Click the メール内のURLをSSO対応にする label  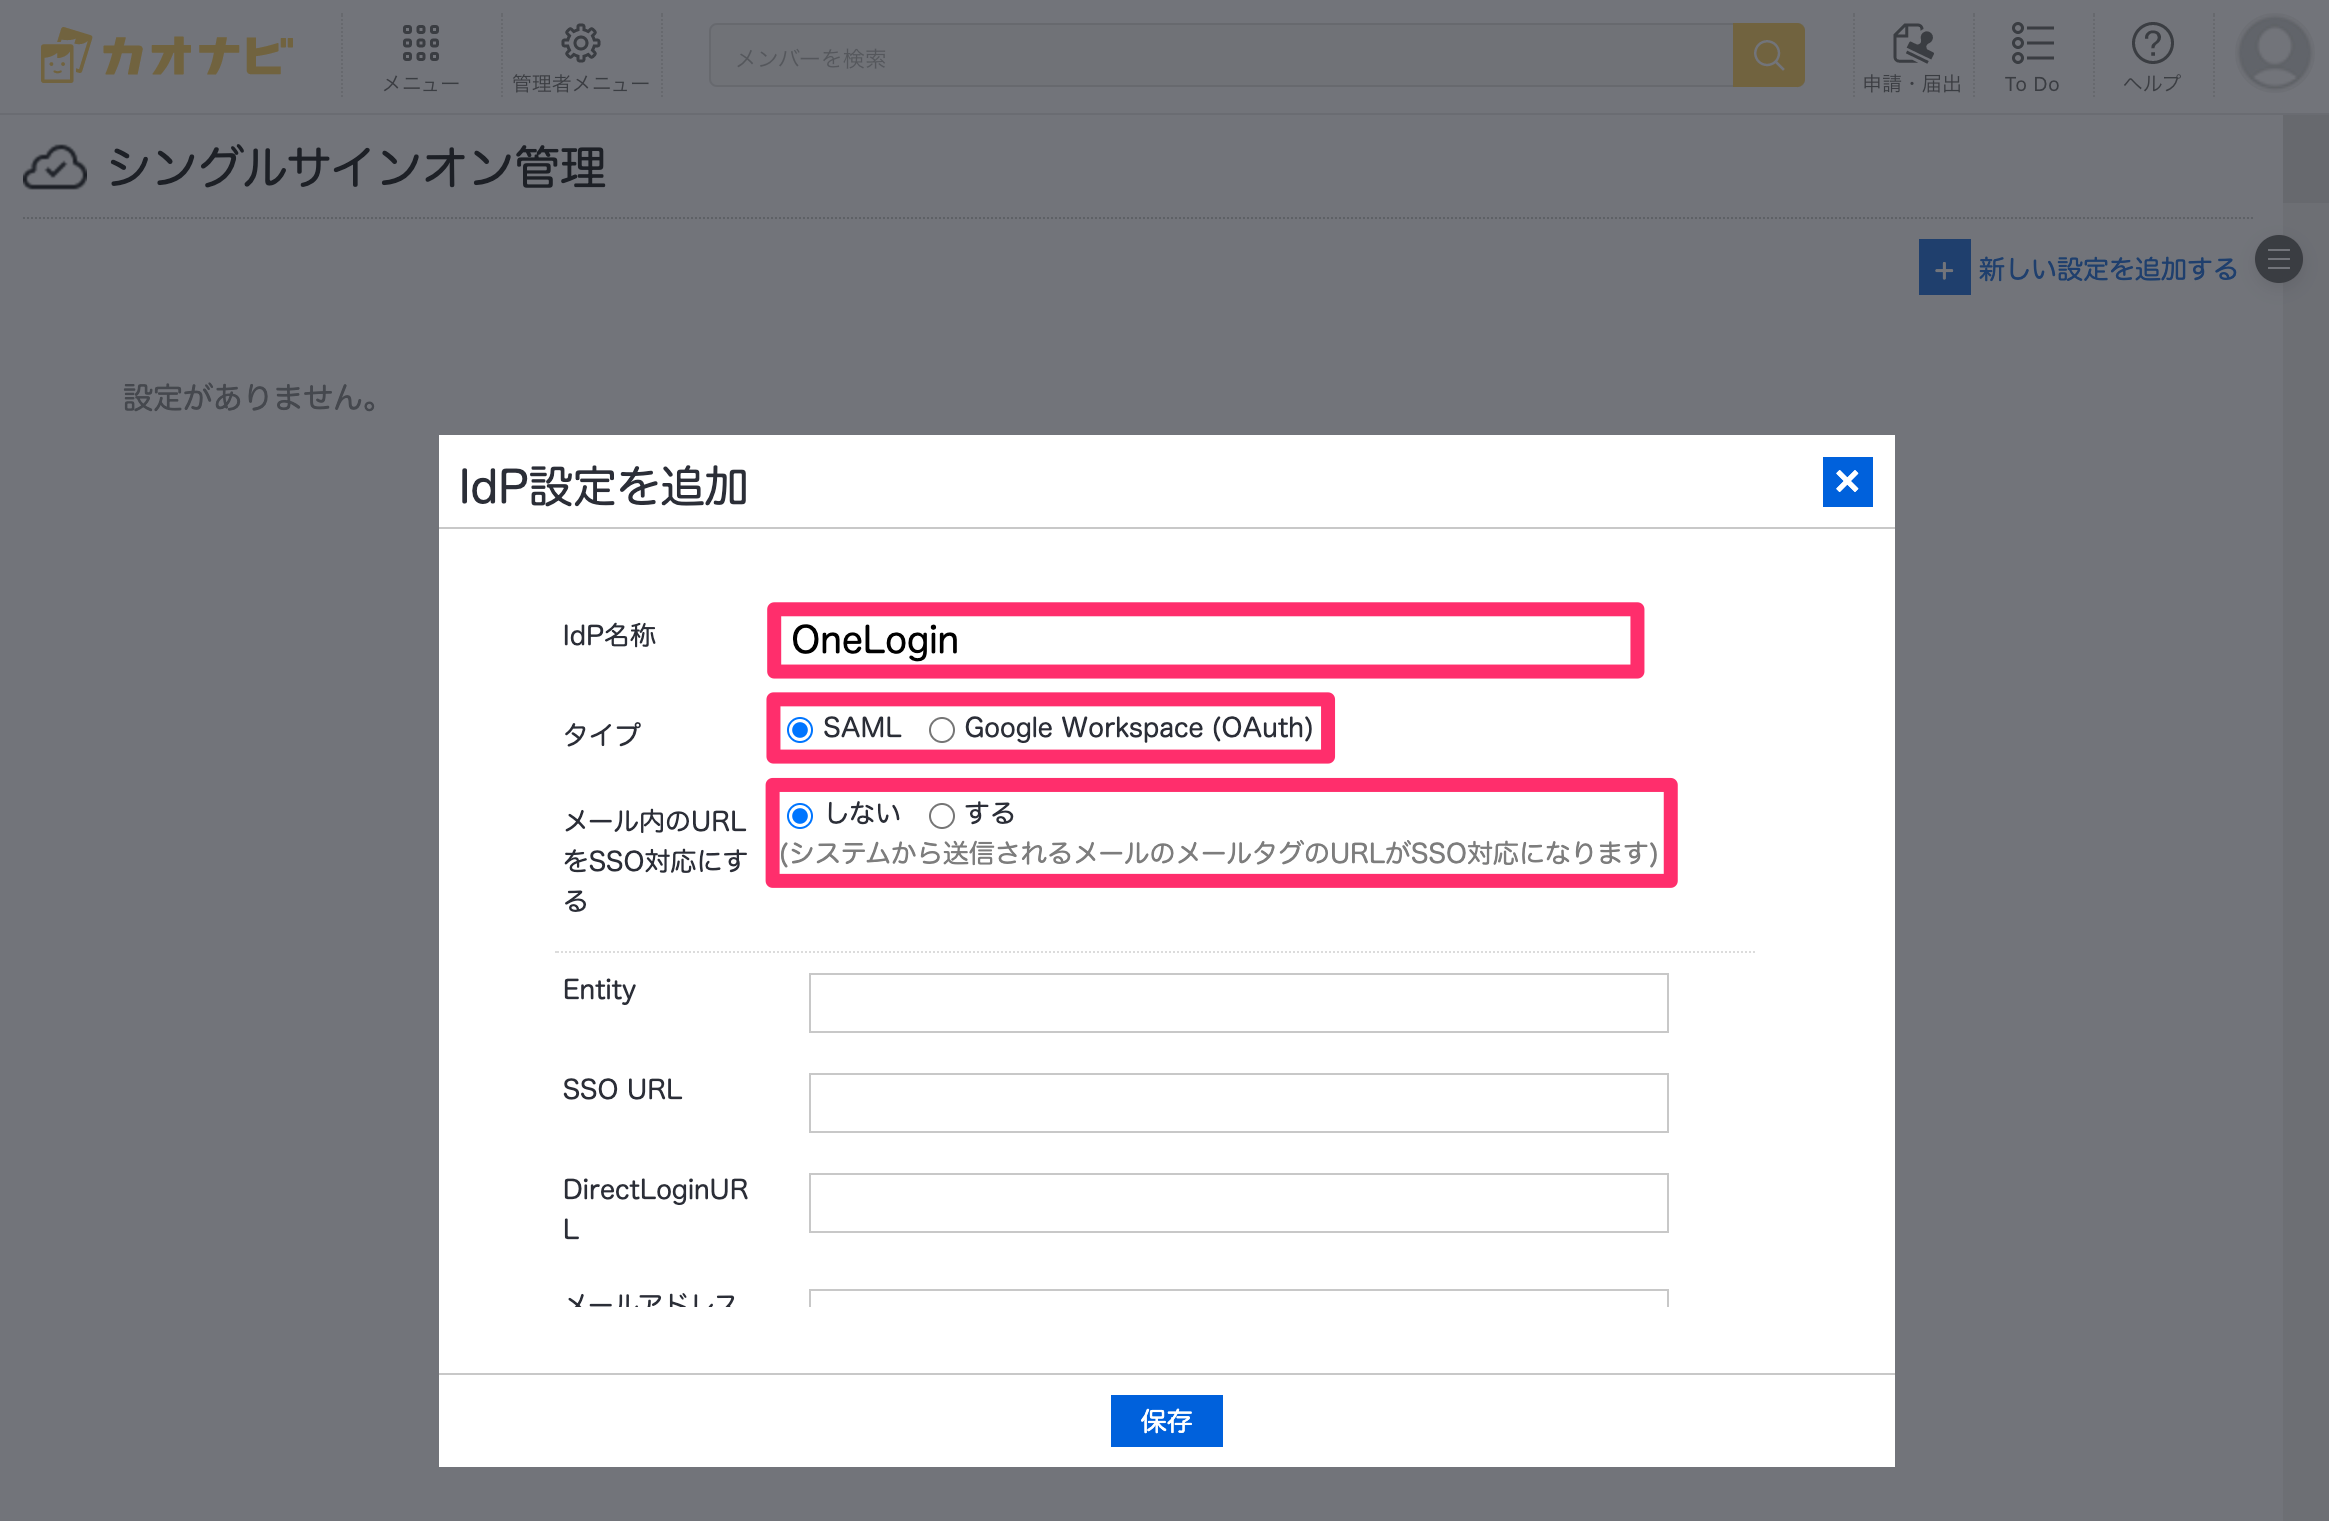(655, 860)
